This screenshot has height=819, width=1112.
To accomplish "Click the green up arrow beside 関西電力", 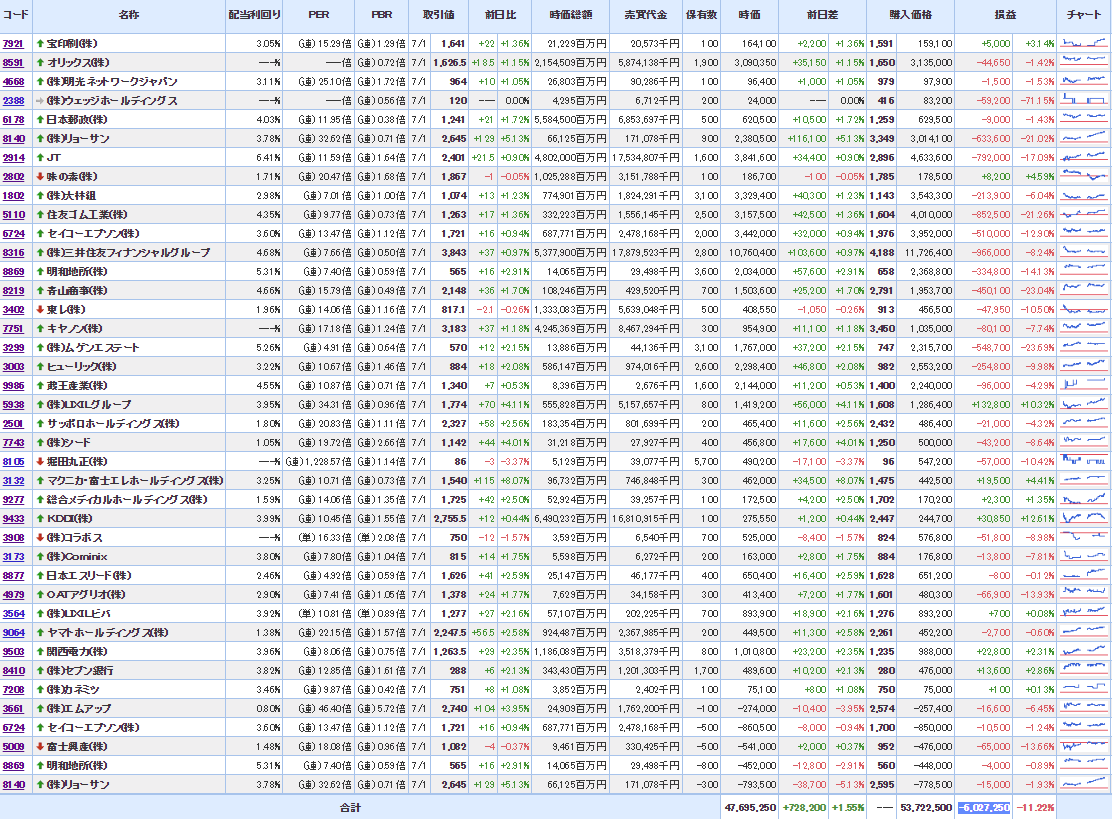I will [x=40, y=652].
